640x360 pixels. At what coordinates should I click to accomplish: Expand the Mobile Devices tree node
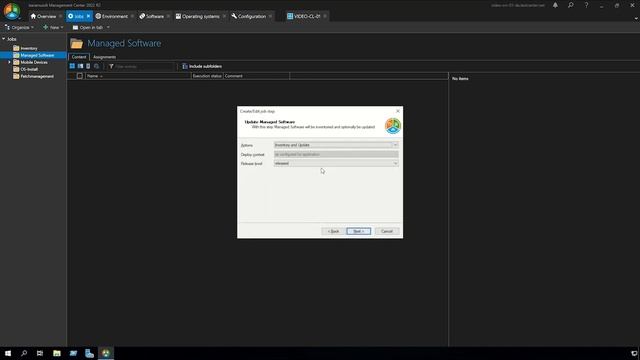(x=9, y=62)
